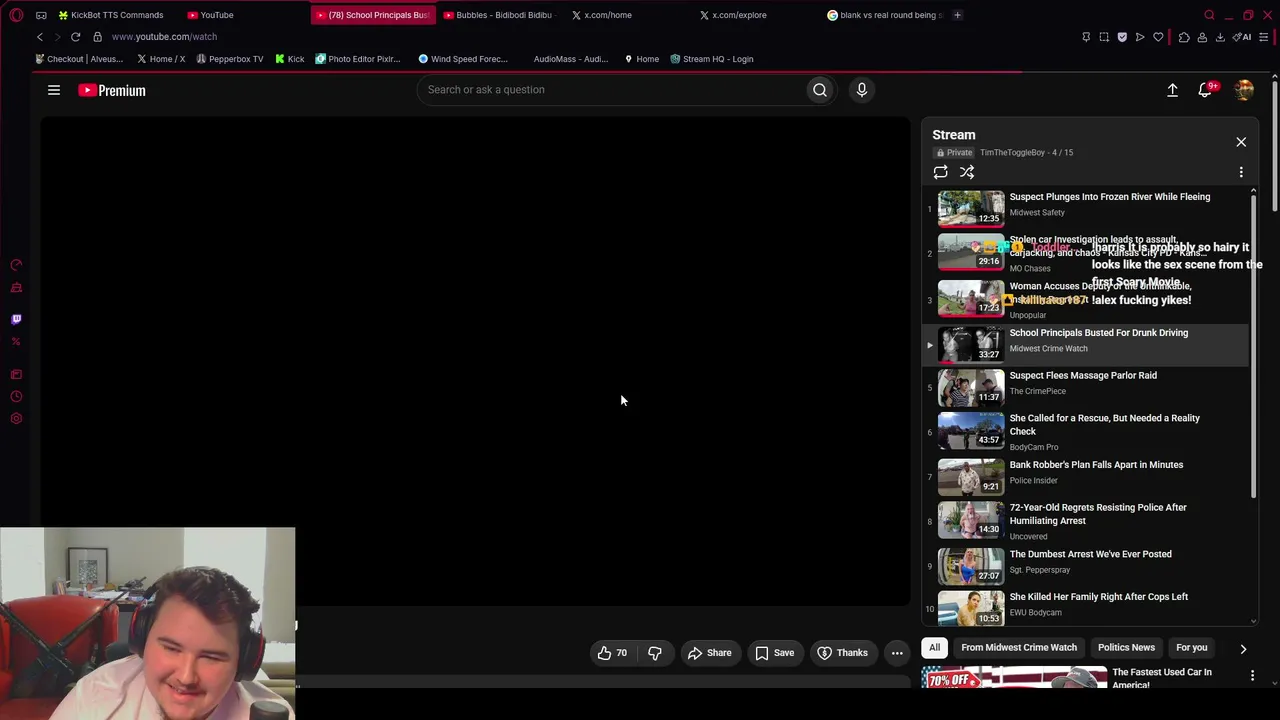
Task: Select the From Midwest Crime Watch chip
Action: click(x=1019, y=648)
